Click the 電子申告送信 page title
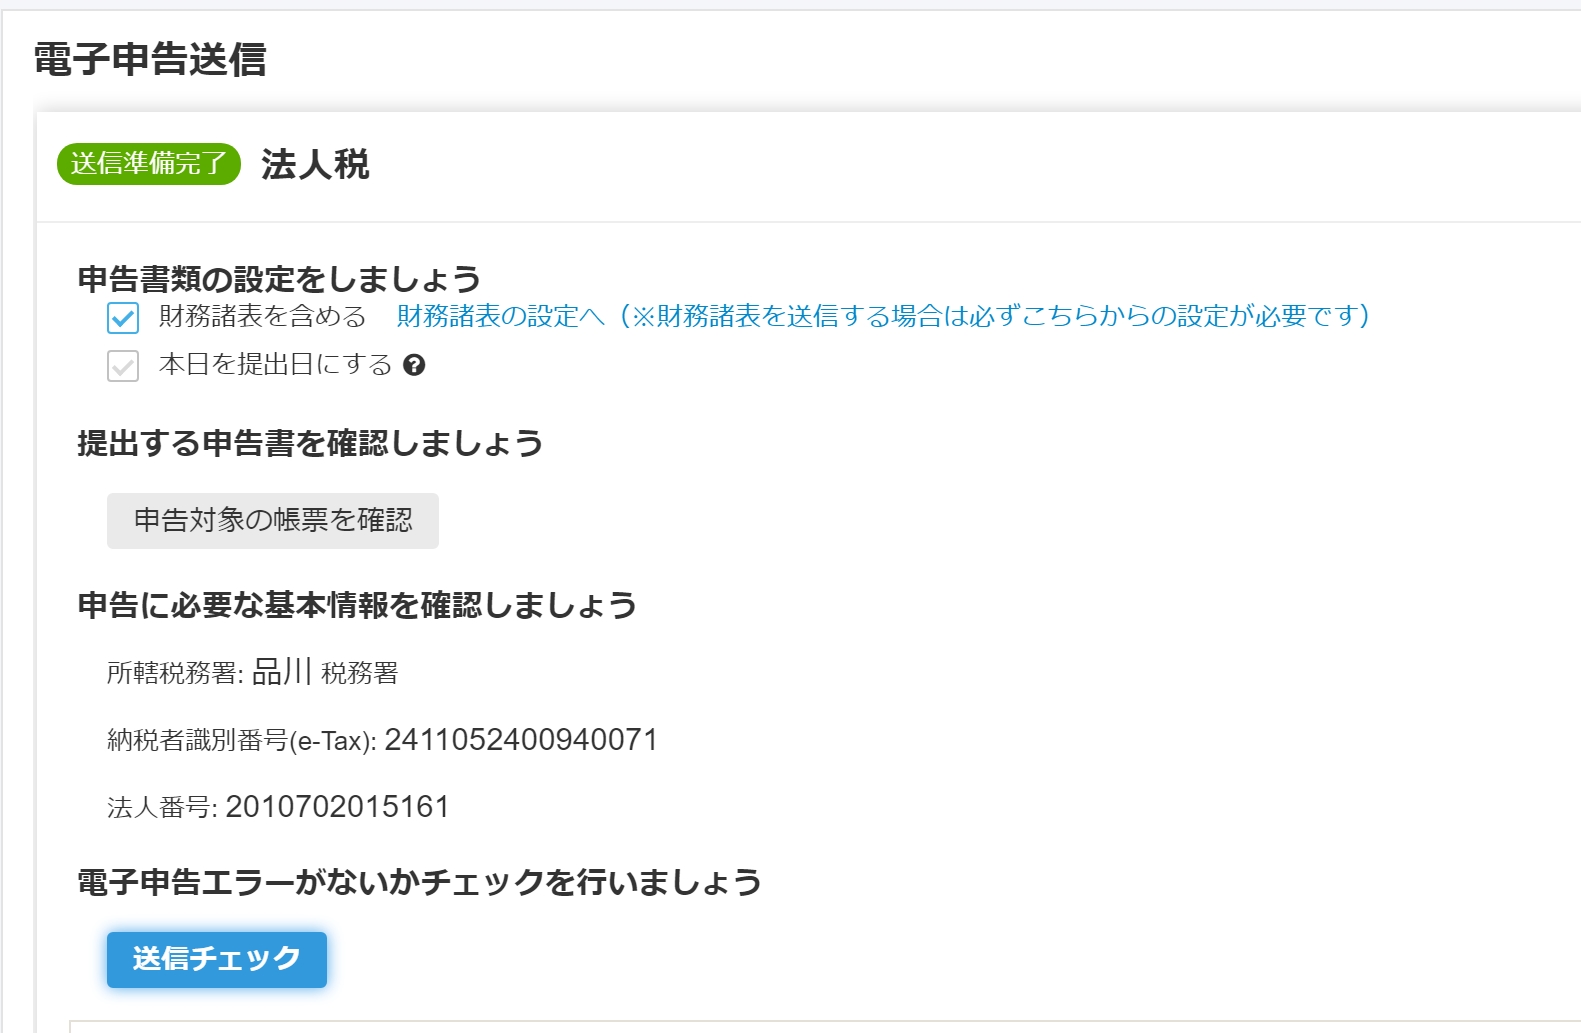Viewport: 1581px width, 1033px height. [150, 59]
